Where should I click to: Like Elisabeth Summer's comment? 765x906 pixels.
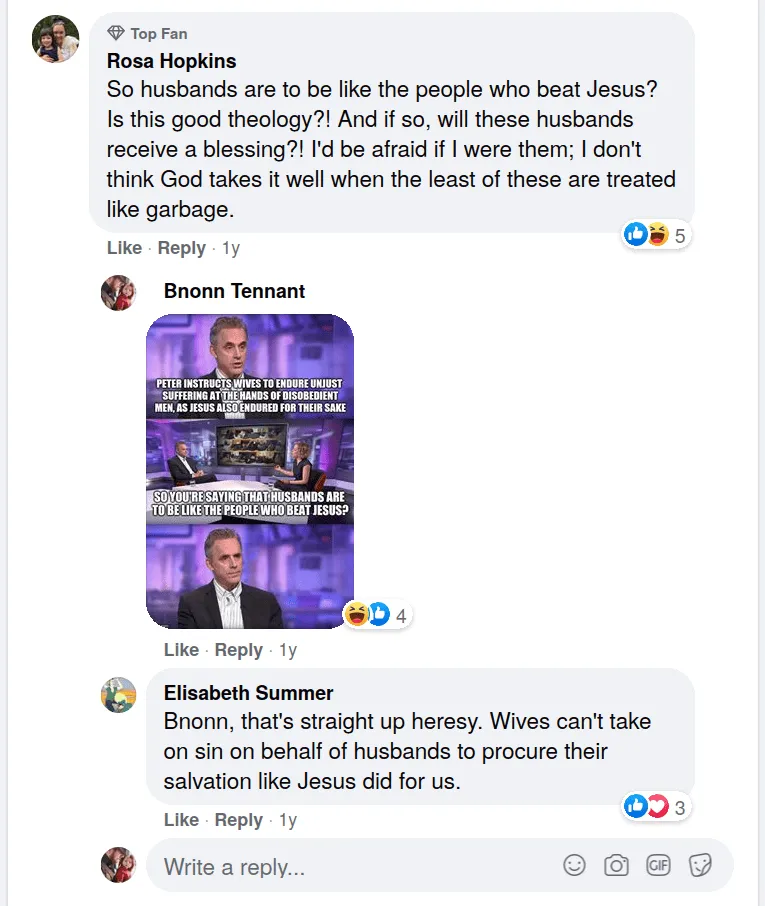tap(182, 819)
